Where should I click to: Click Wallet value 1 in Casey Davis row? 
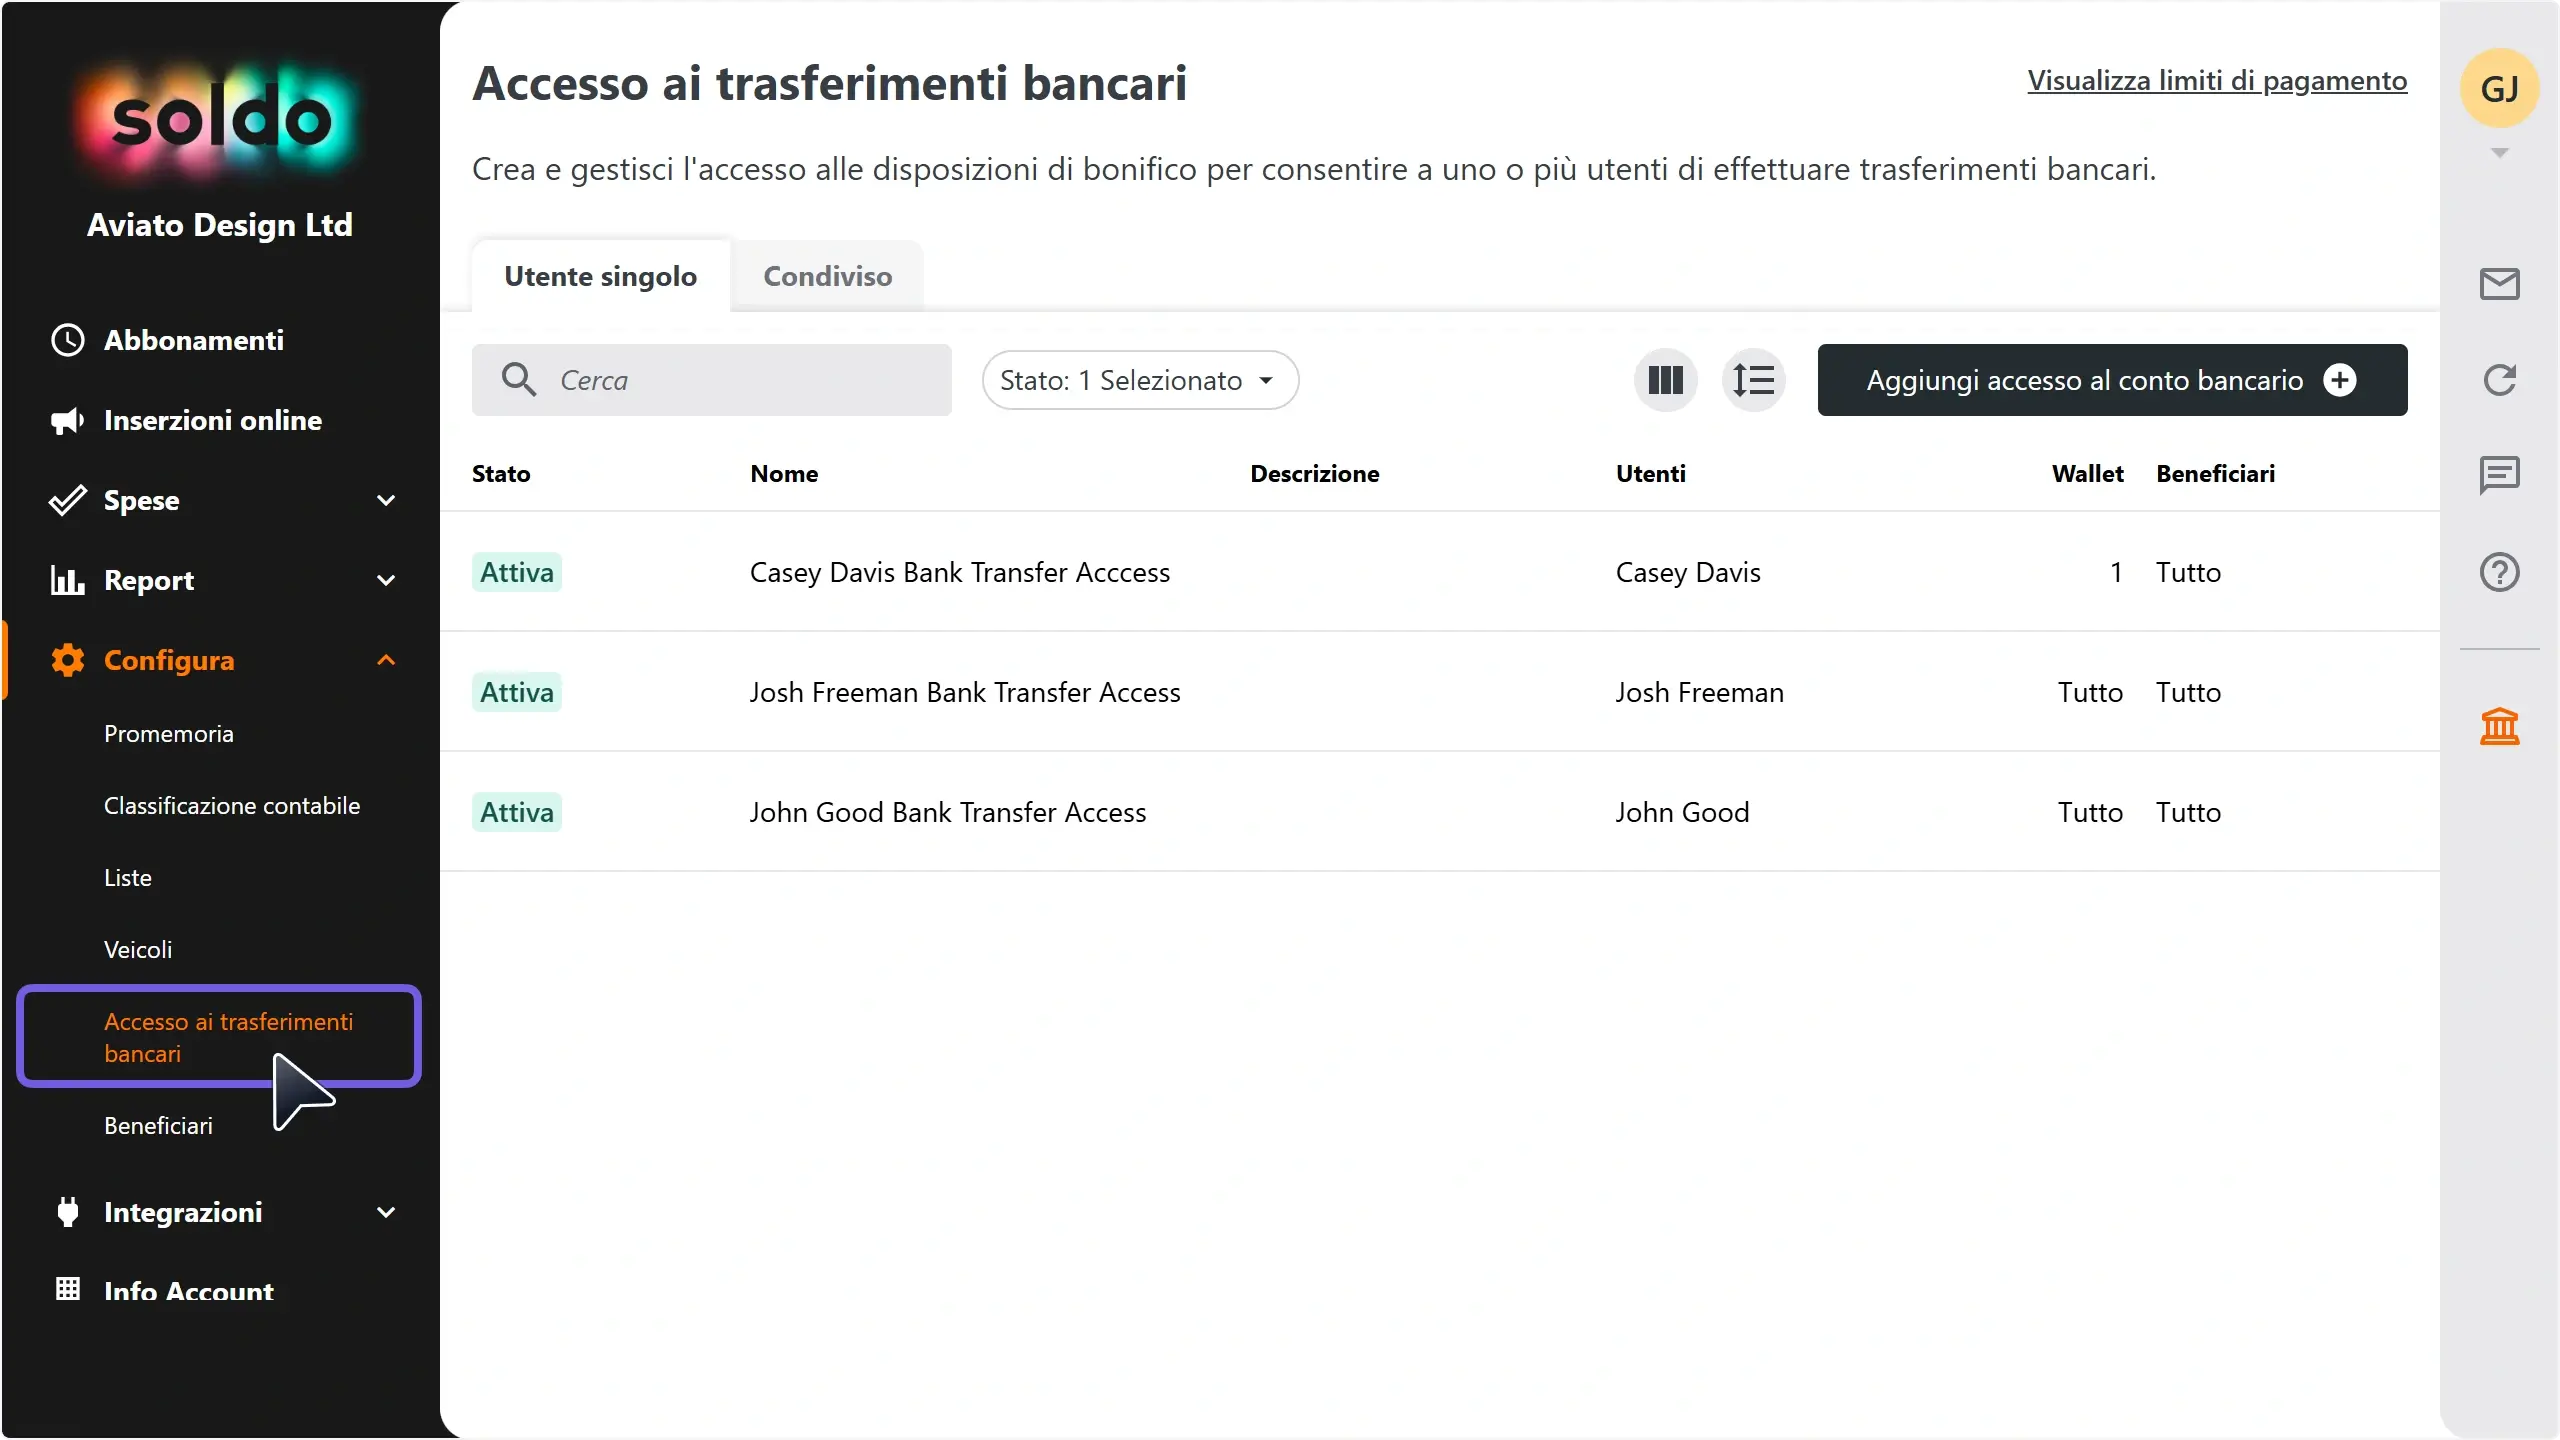2116,572
